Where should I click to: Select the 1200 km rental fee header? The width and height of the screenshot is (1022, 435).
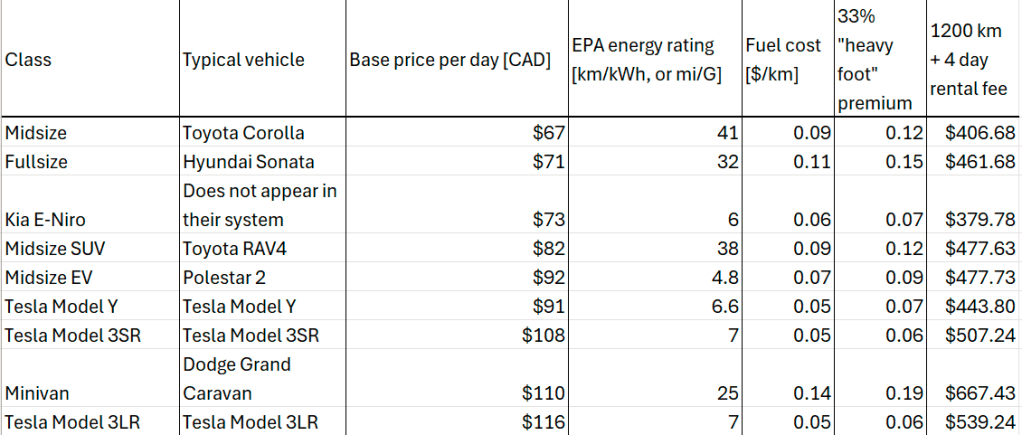[968, 60]
